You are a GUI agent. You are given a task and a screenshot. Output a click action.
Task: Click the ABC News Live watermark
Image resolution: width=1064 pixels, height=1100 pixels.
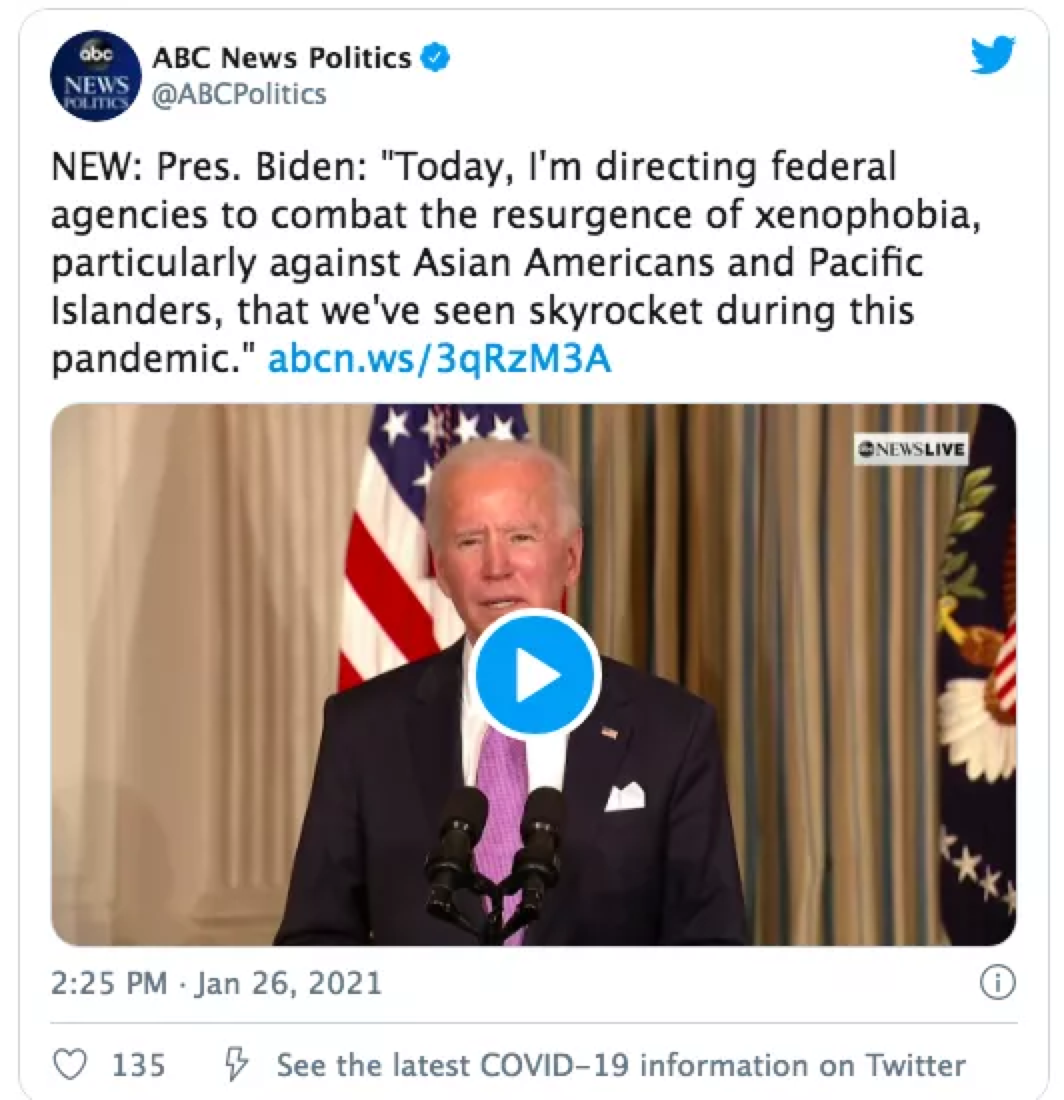tap(911, 449)
